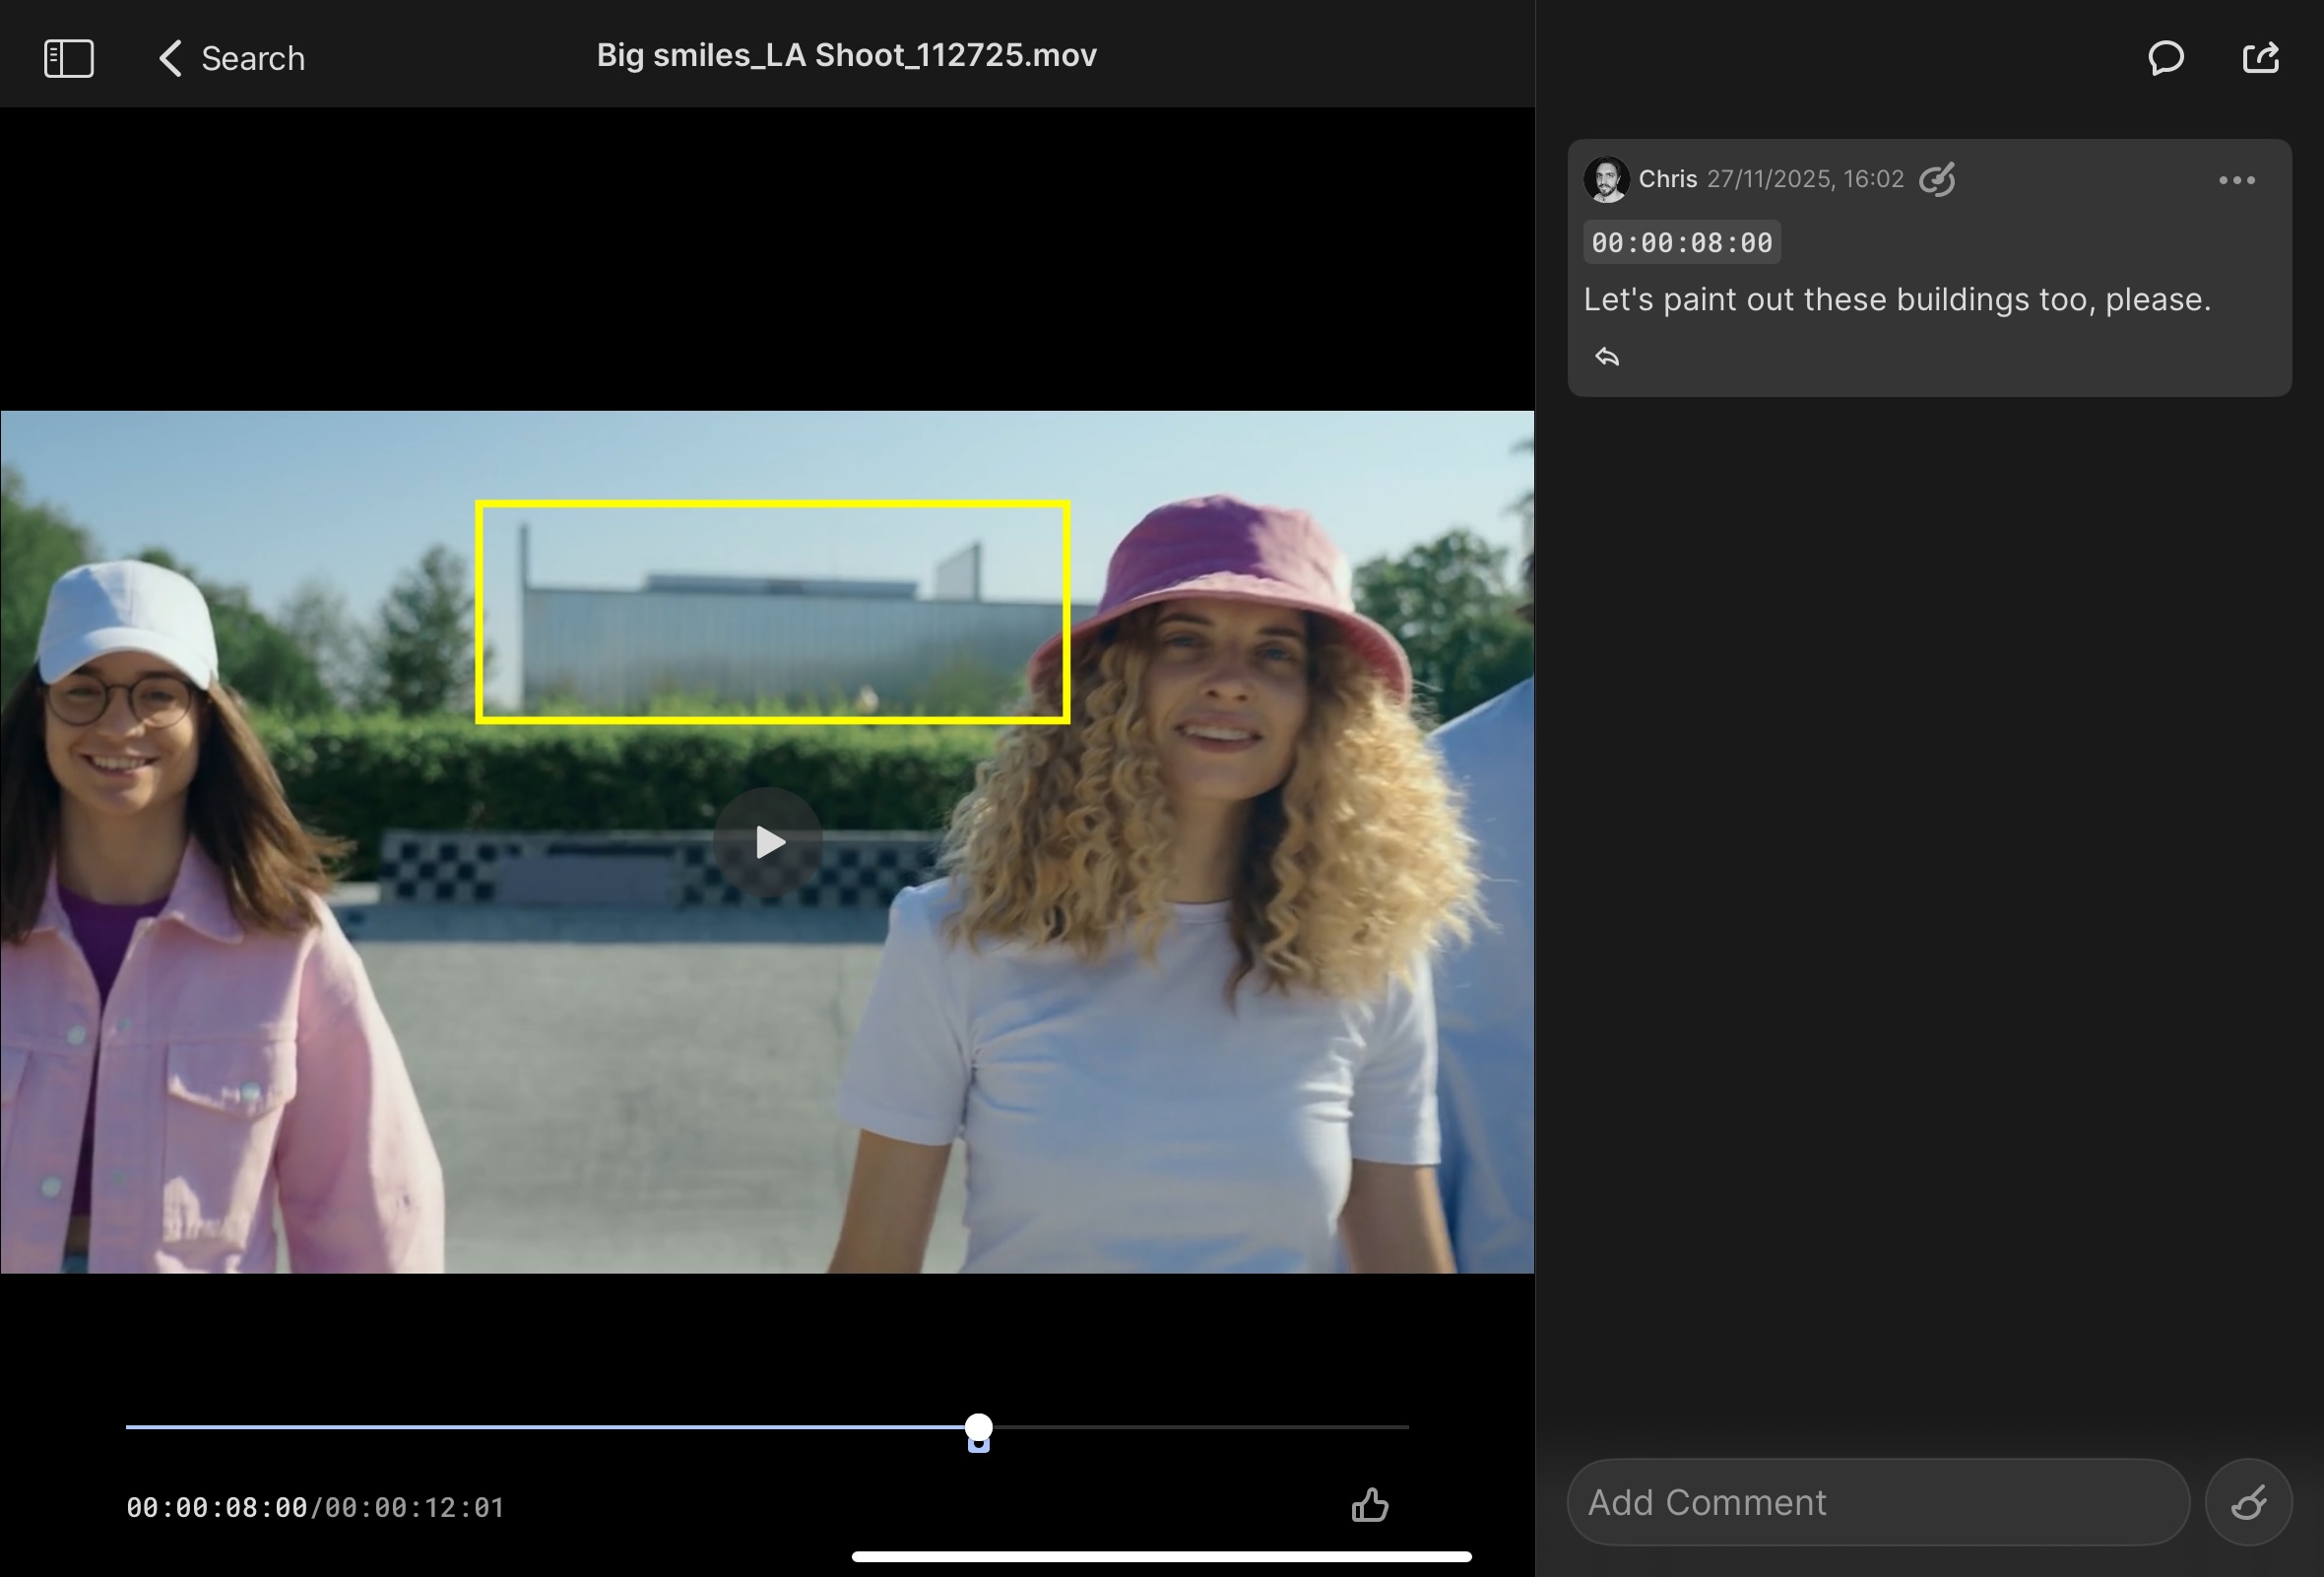Toggle the current timecode display format

click(x=216, y=1507)
